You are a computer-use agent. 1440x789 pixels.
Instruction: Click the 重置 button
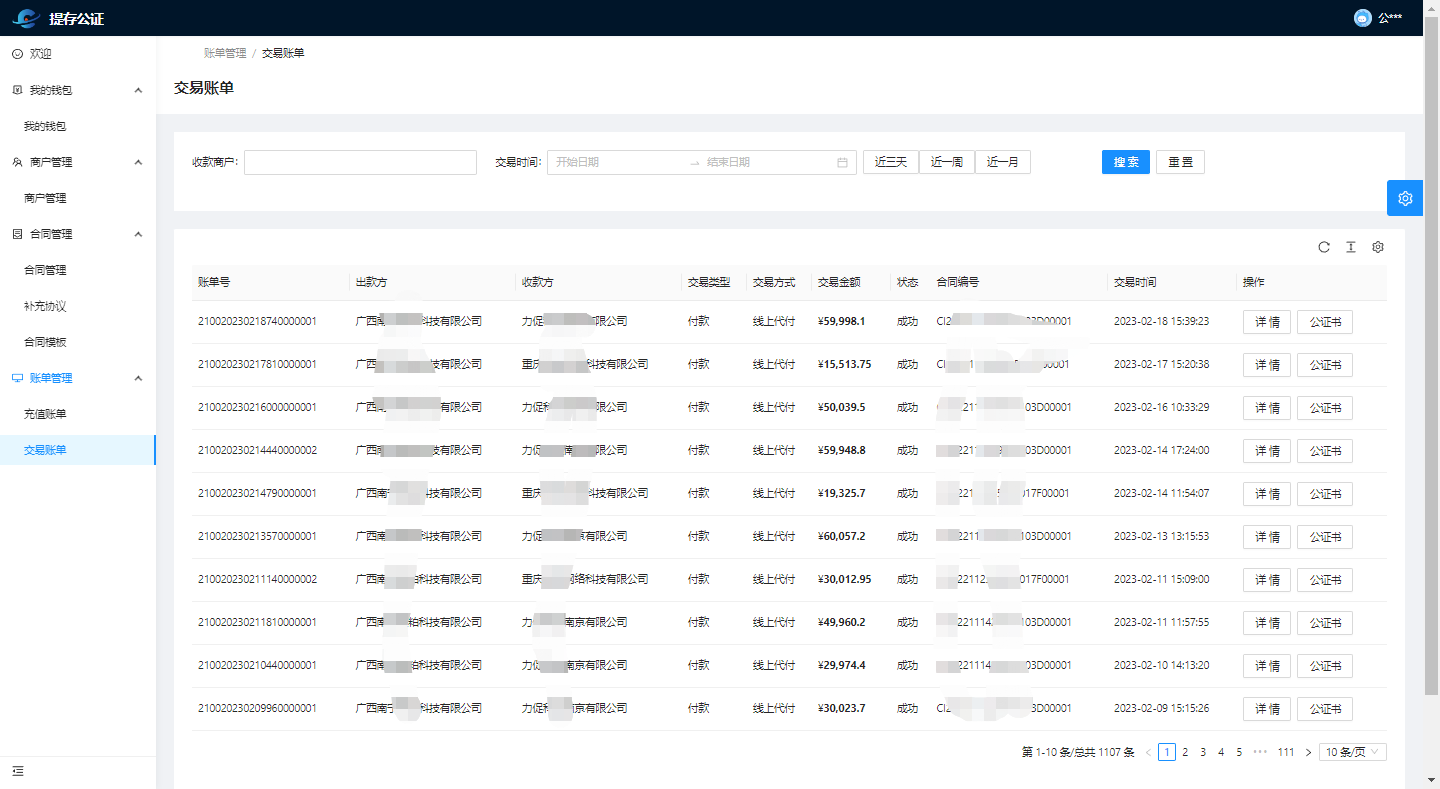click(1180, 162)
